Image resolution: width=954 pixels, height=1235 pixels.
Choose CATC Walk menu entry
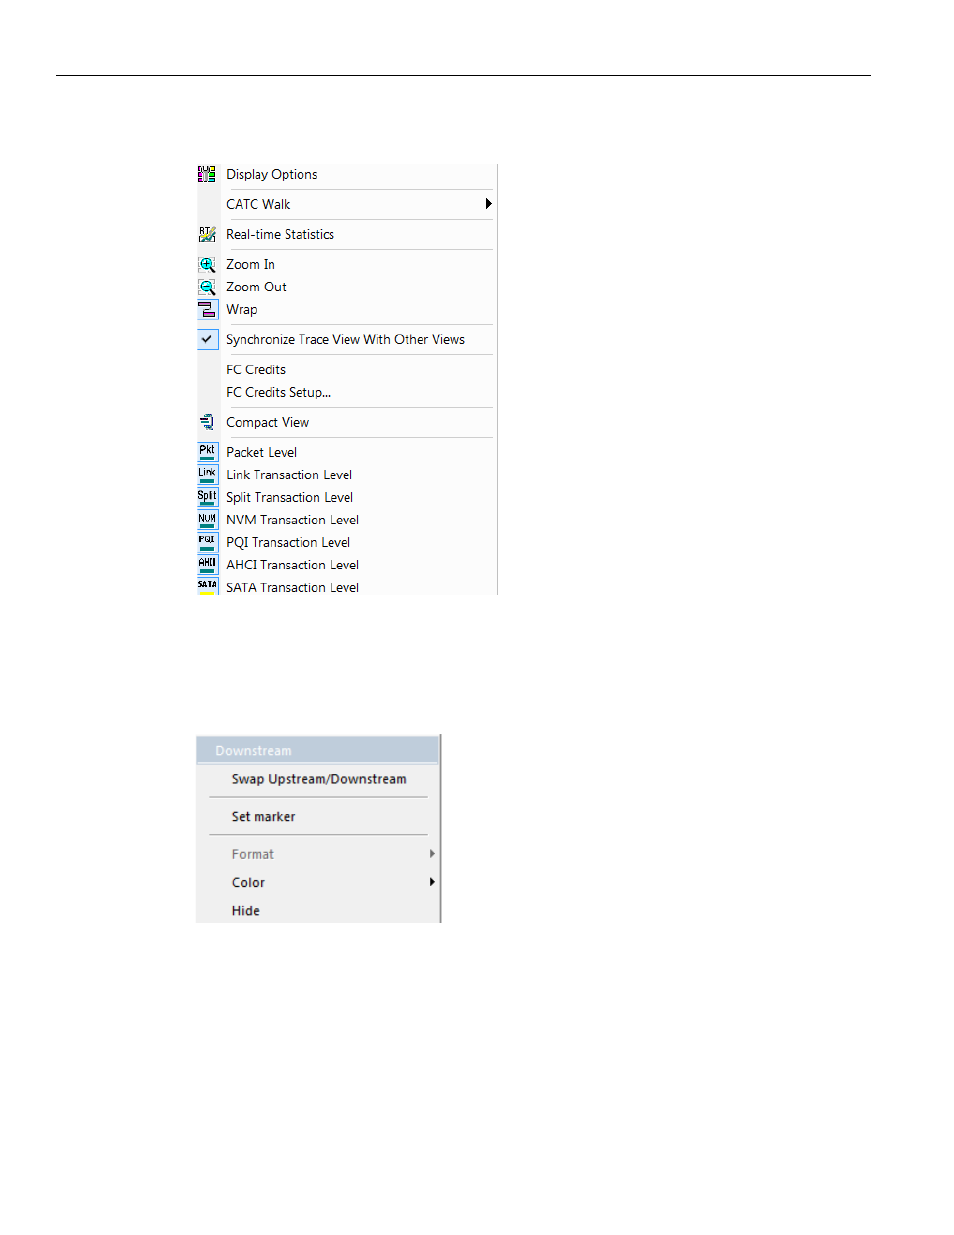[258, 204]
